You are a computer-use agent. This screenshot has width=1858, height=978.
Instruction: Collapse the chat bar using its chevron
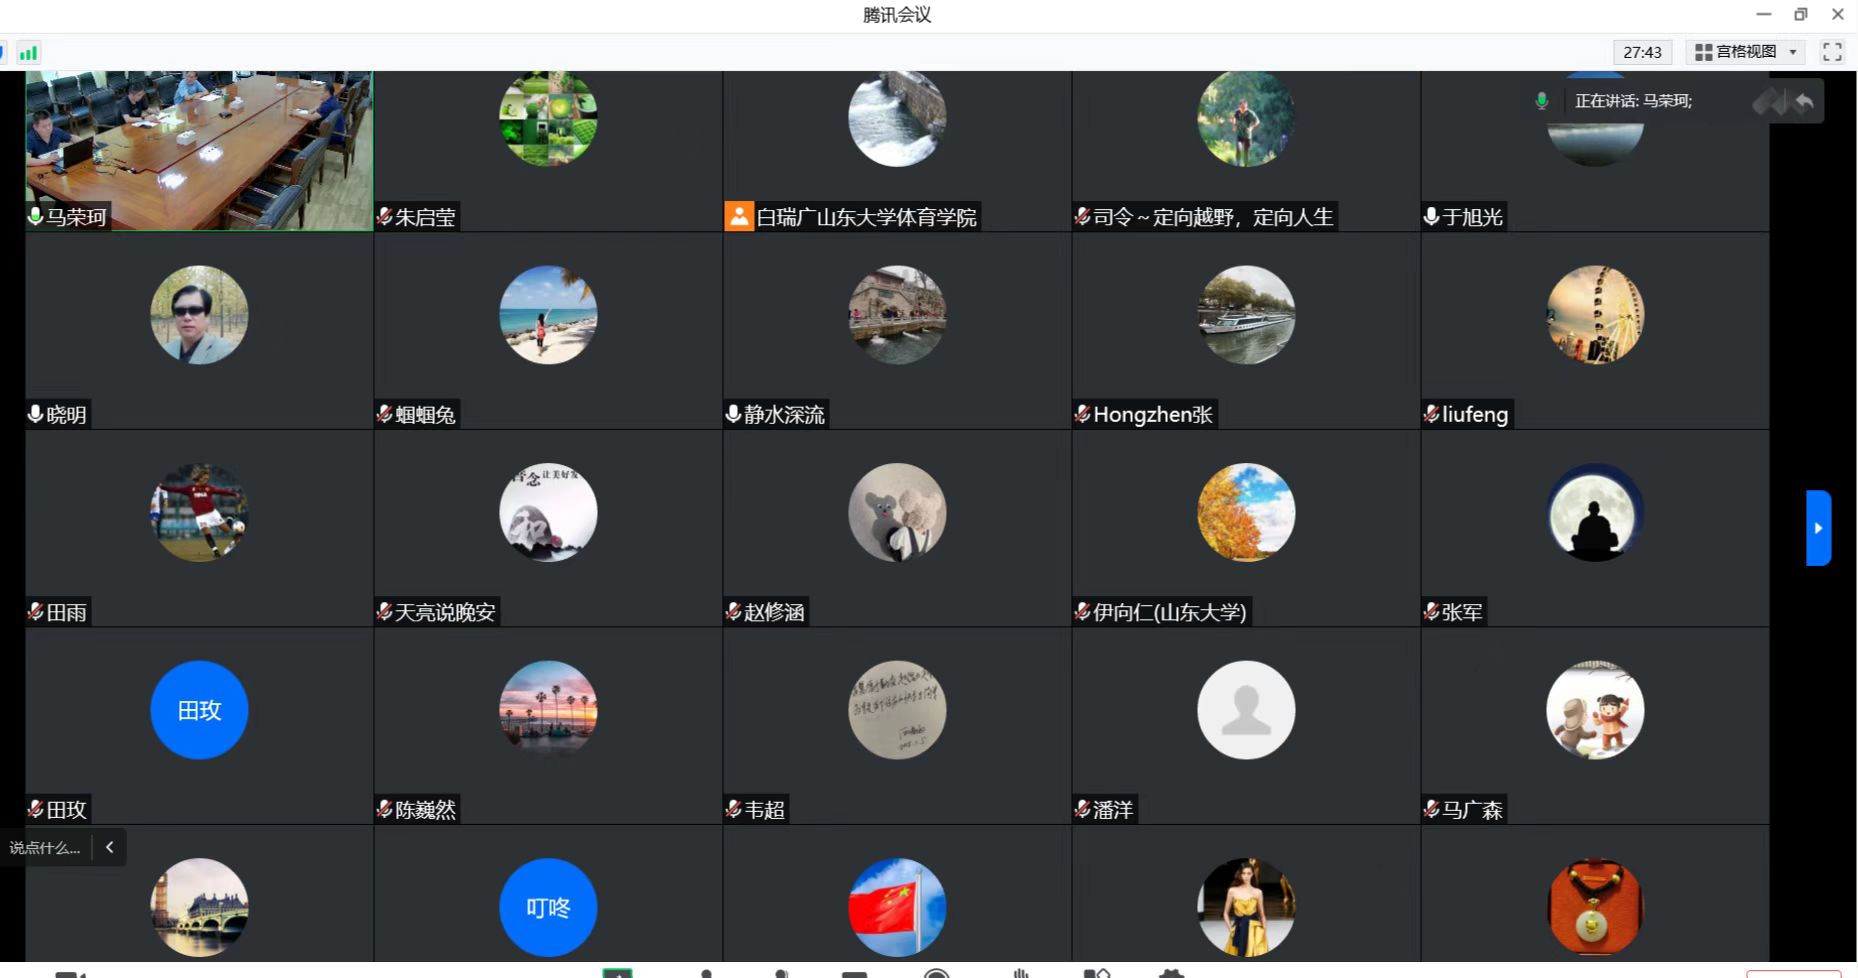click(x=109, y=846)
